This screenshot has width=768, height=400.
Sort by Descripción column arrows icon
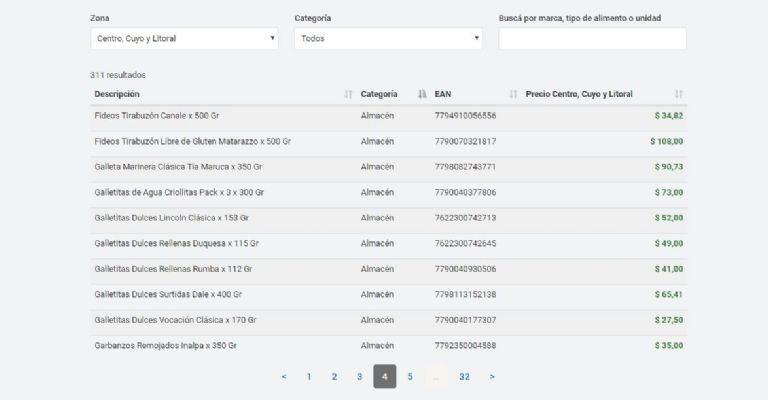[348, 94]
